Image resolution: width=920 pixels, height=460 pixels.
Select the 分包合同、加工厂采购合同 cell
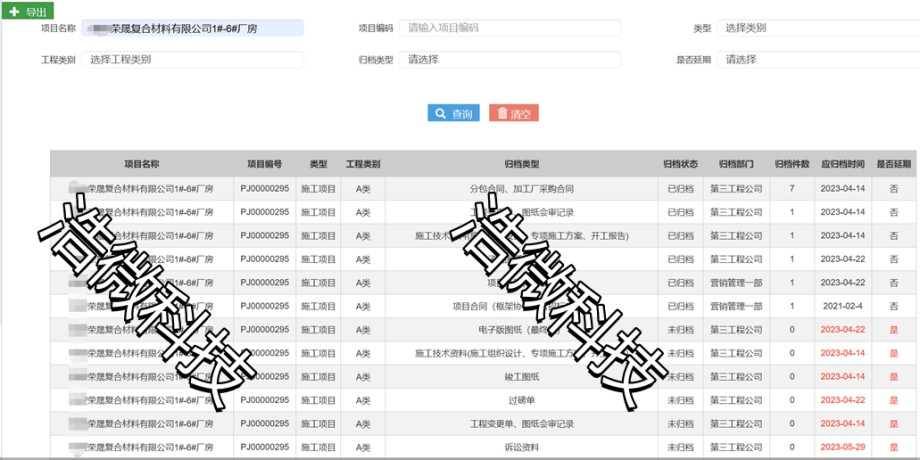522,189
